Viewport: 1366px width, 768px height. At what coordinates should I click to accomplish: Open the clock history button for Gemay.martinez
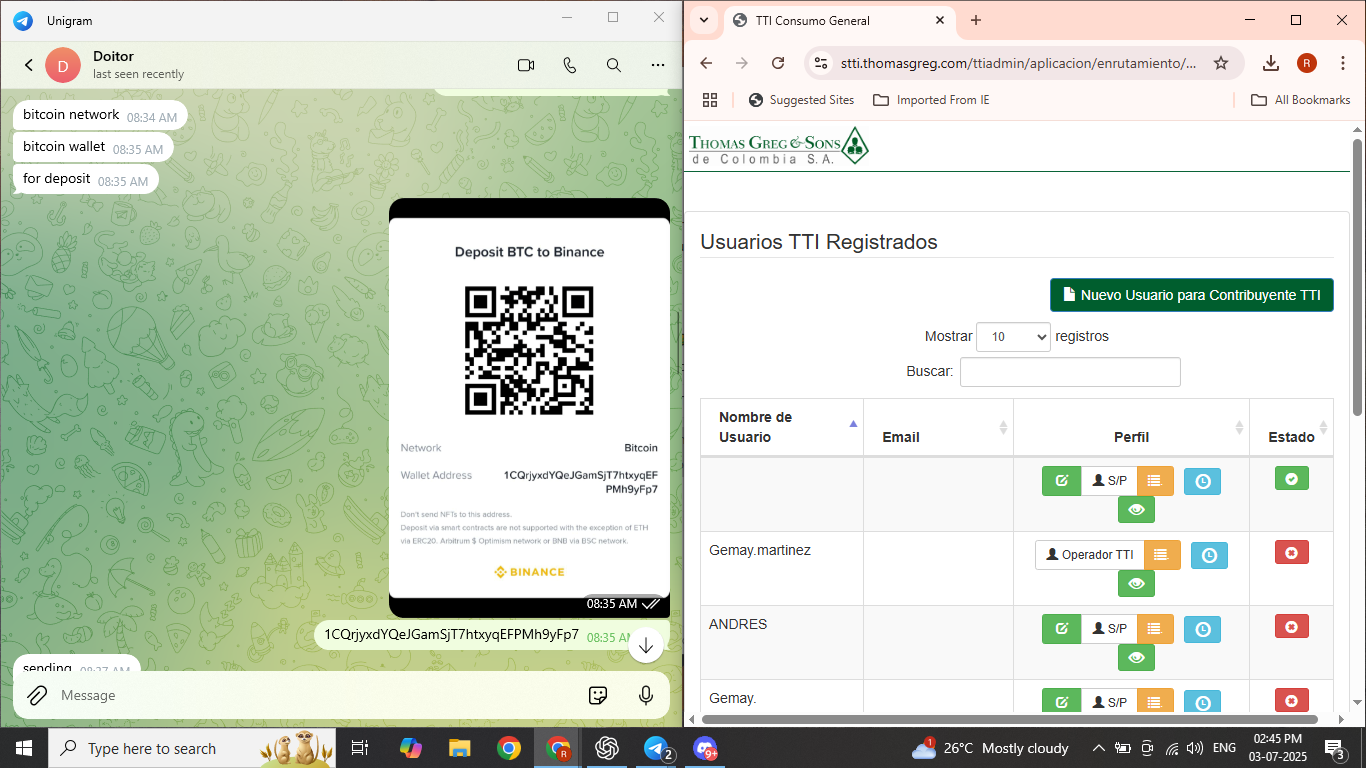click(x=1209, y=556)
